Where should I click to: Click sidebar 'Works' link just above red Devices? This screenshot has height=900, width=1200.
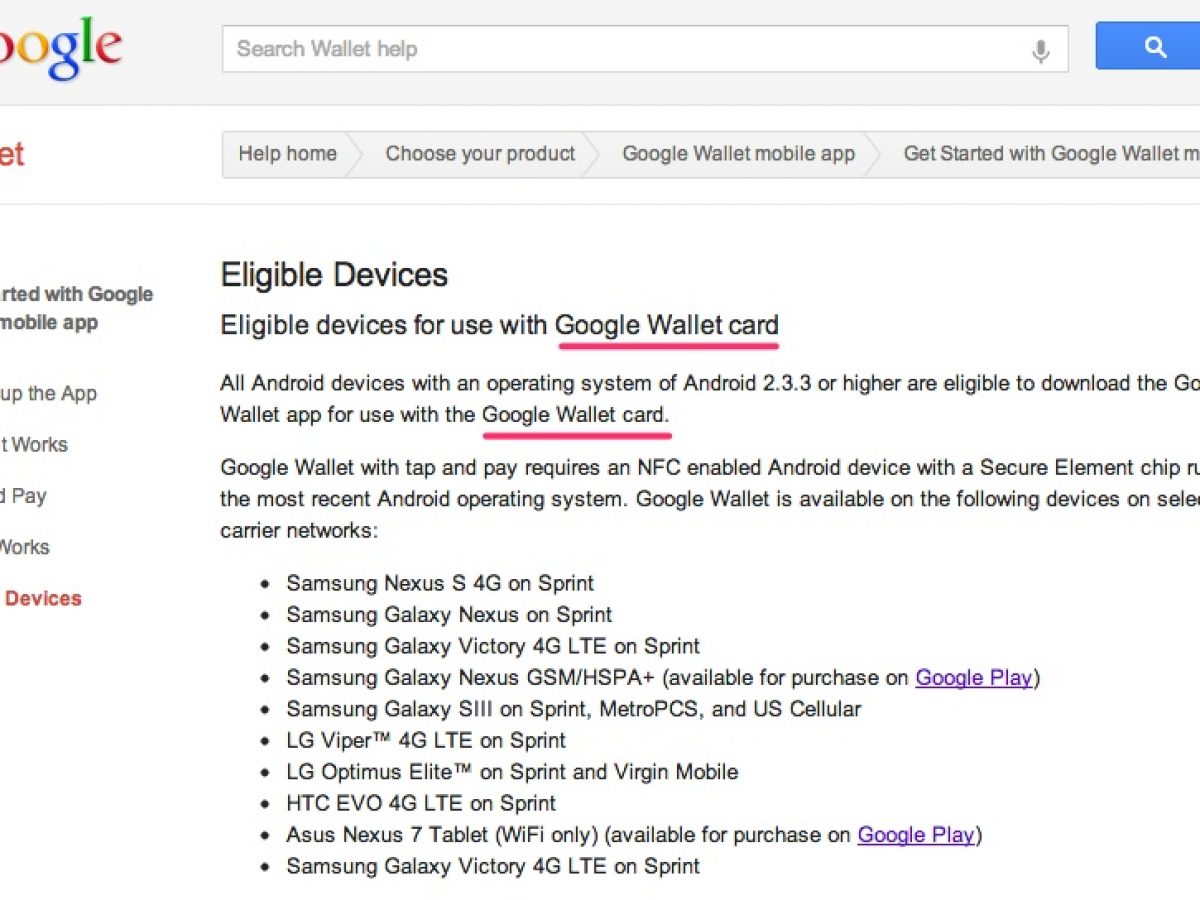coord(24,547)
